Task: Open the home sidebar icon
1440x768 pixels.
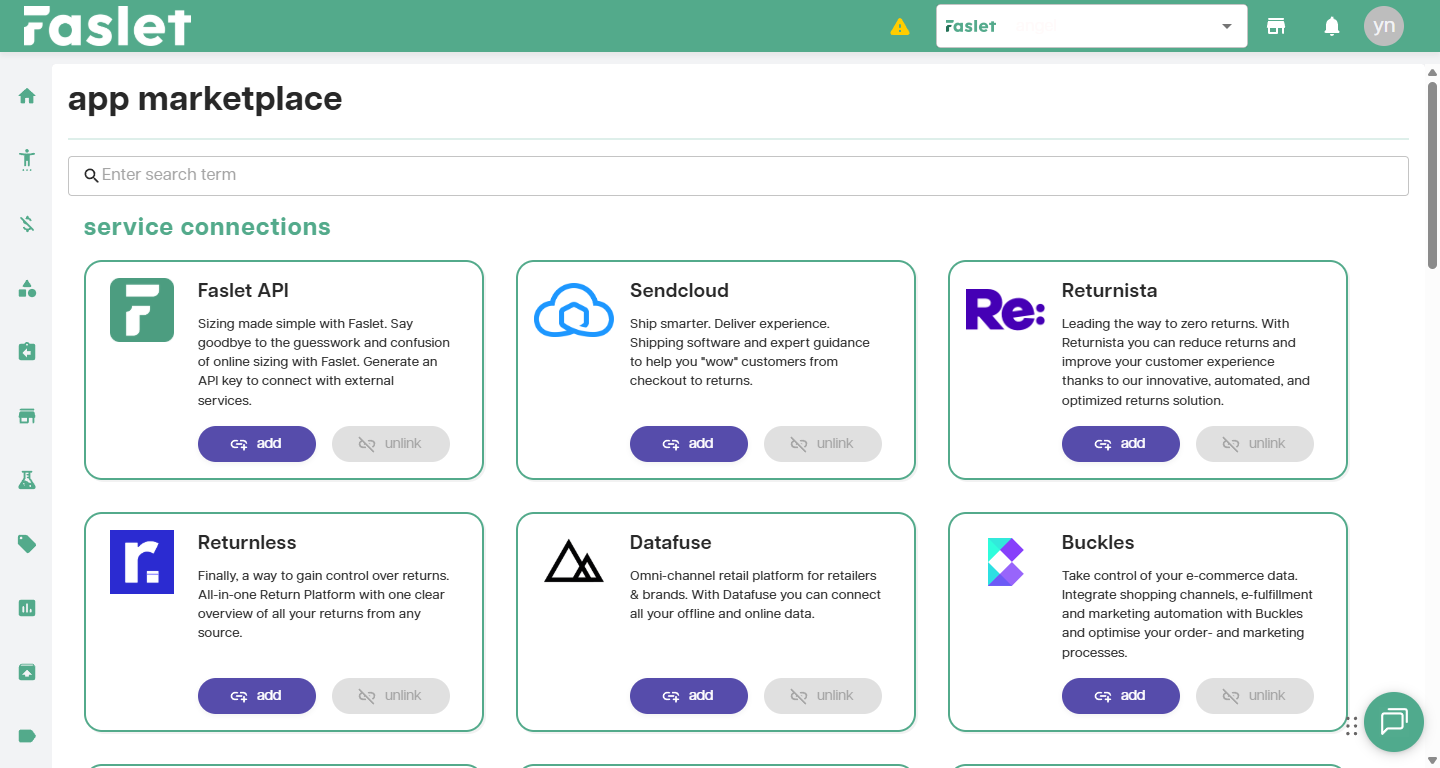Action: (27, 96)
